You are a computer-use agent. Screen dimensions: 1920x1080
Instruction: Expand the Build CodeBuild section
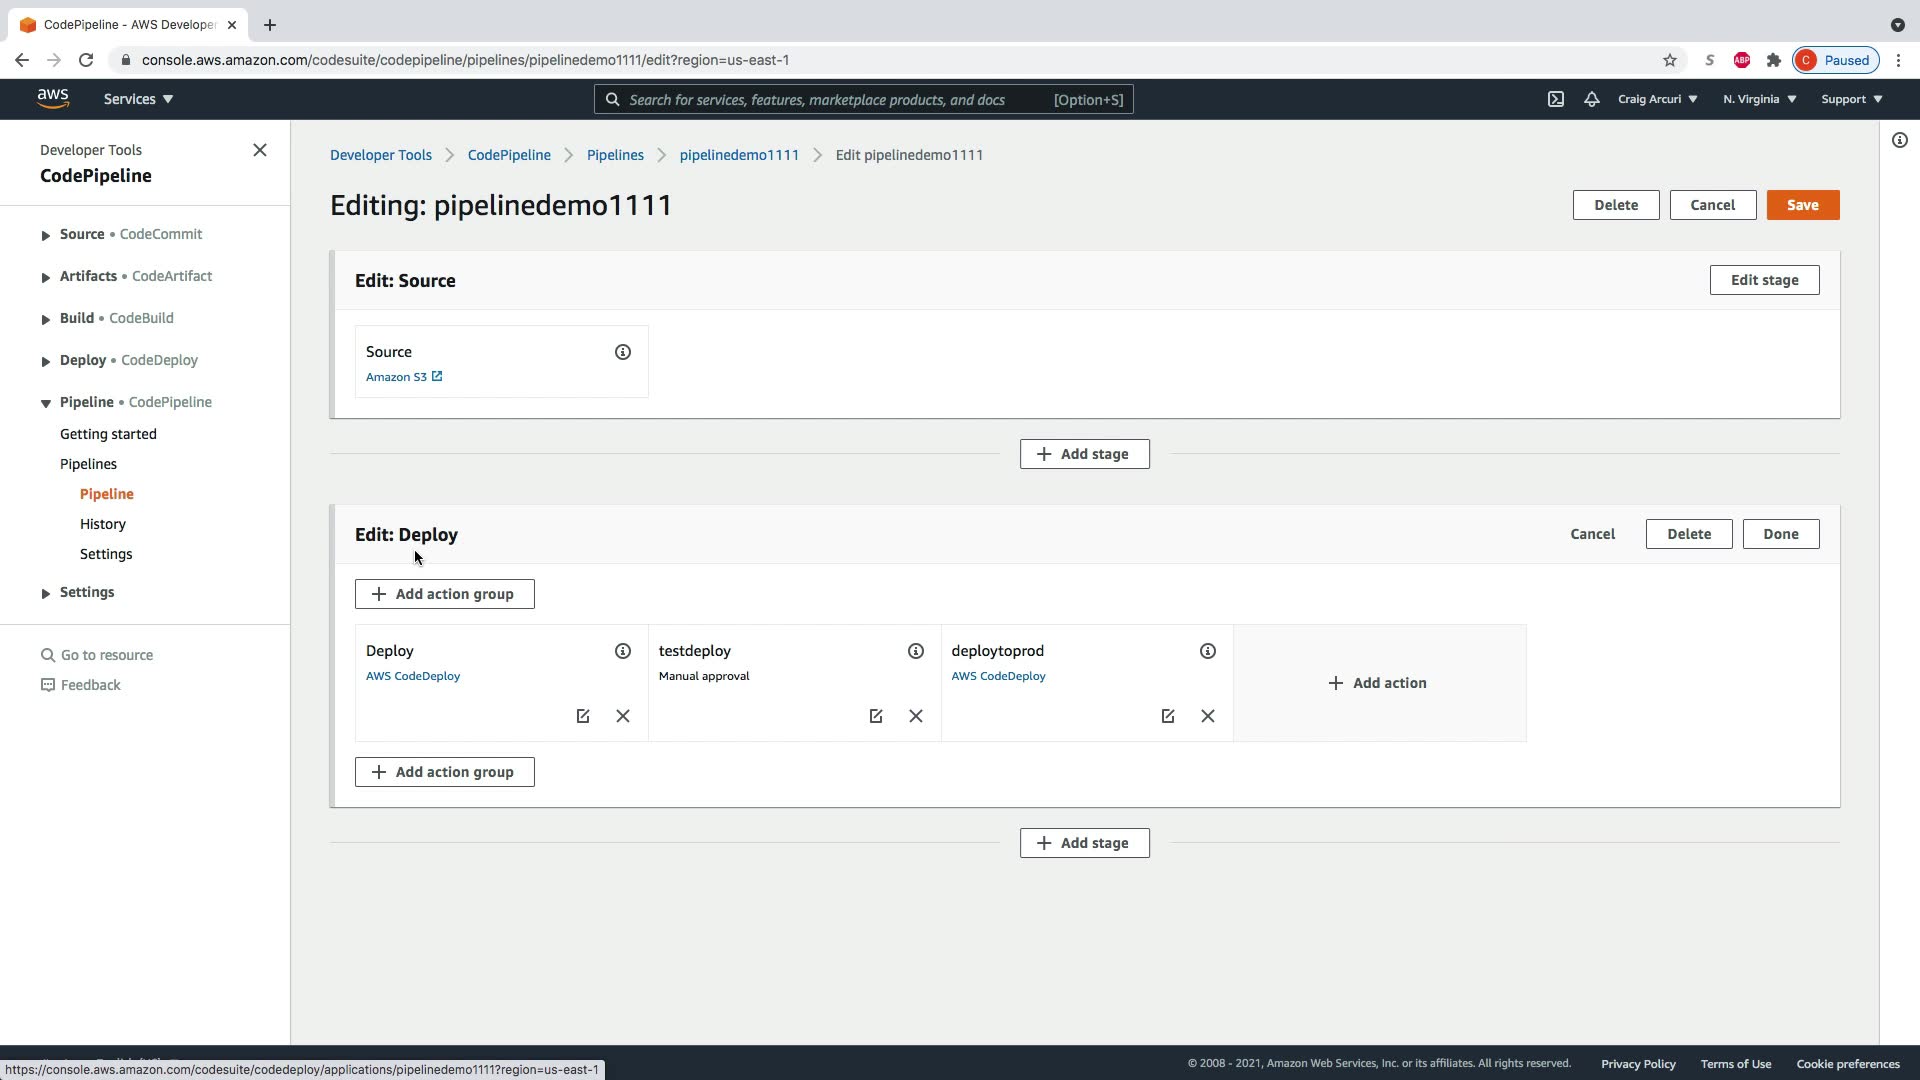click(x=45, y=319)
